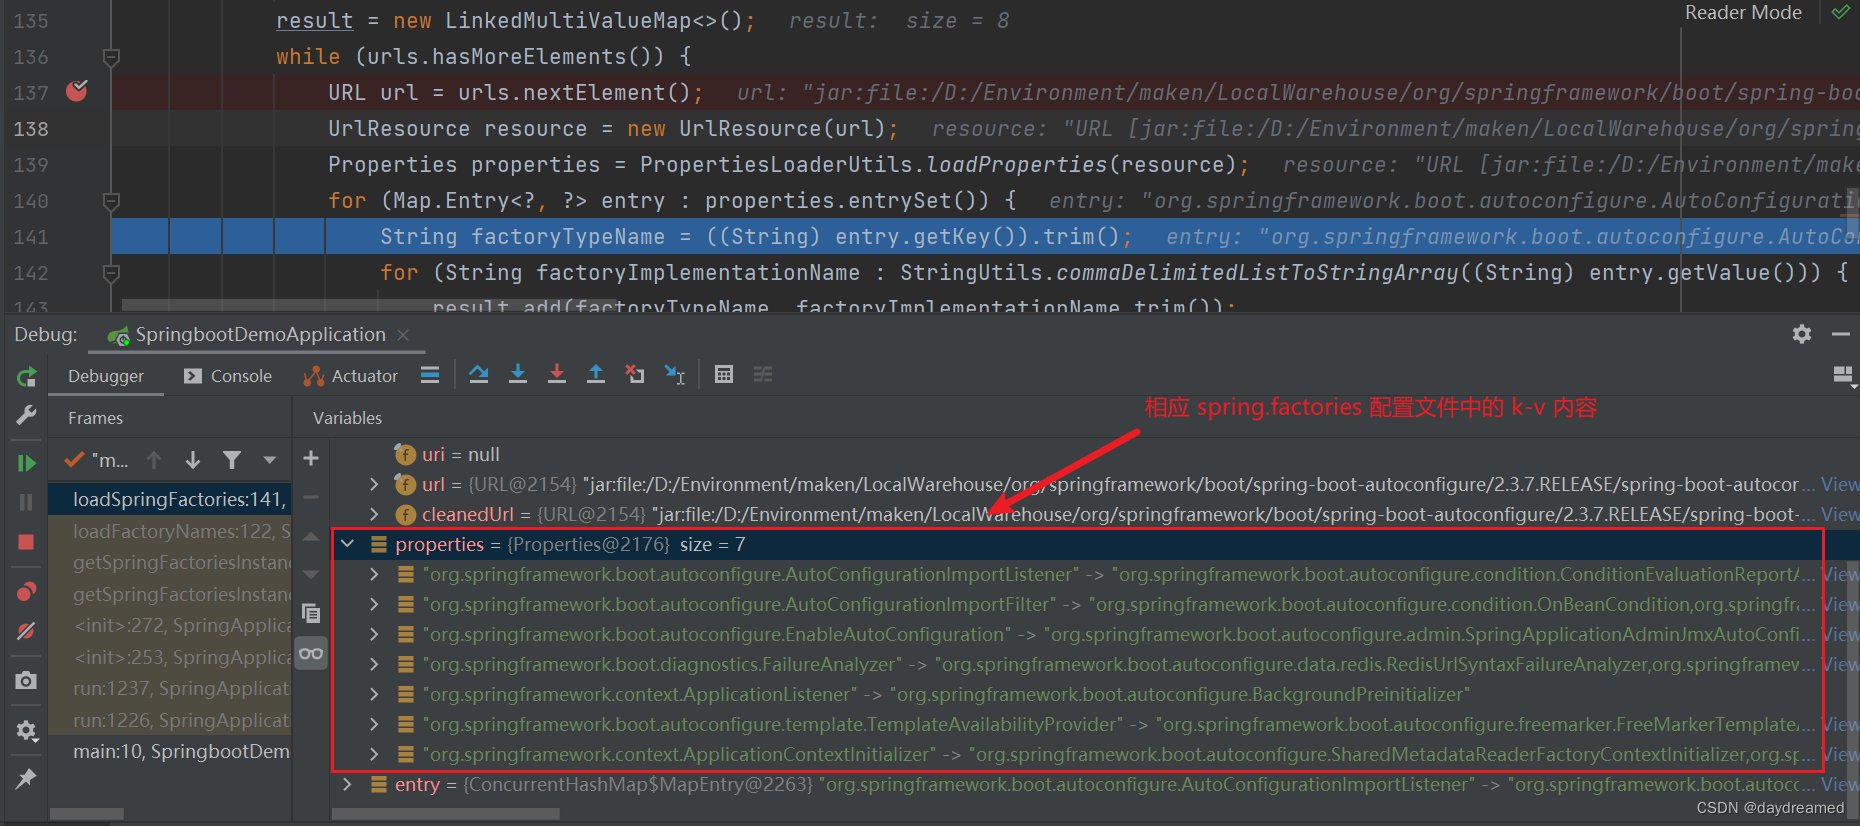1860x826 pixels.
Task: Close the SpringbootDemoApplication debug tab
Action: point(403,335)
